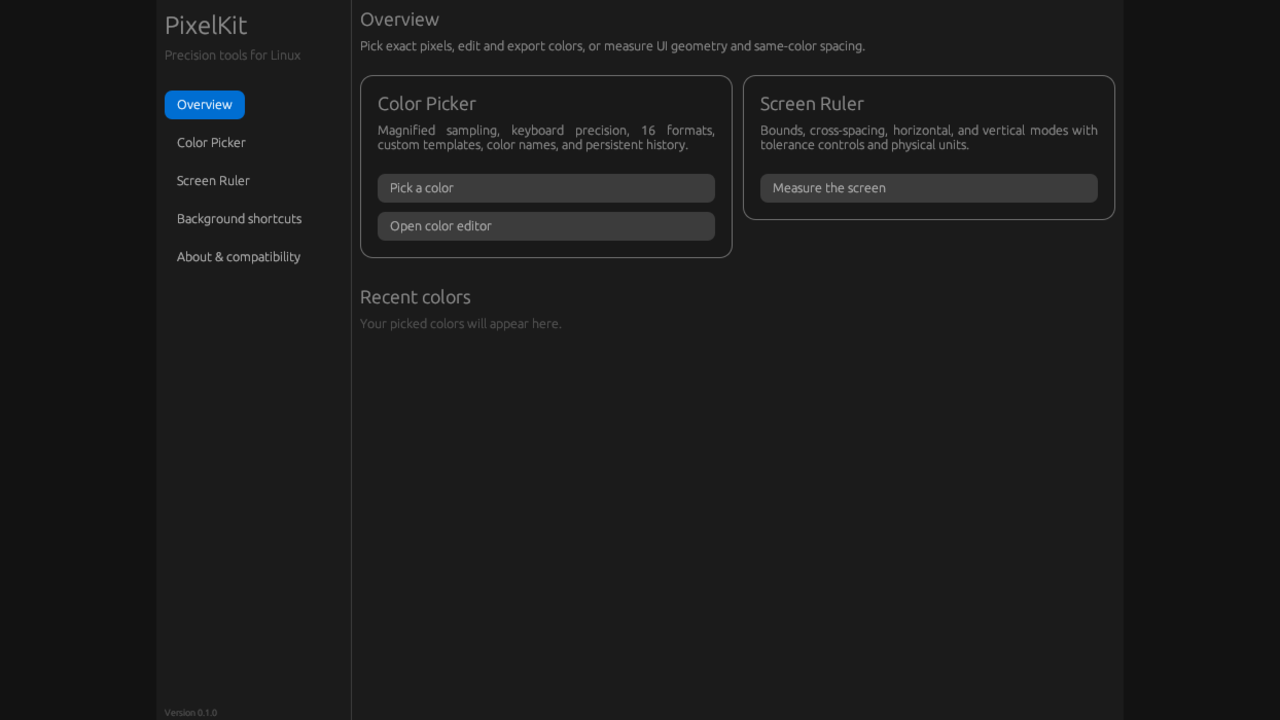Click the PixelKit app title
Viewport: 1280px width, 720px height.
pos(206,25)
